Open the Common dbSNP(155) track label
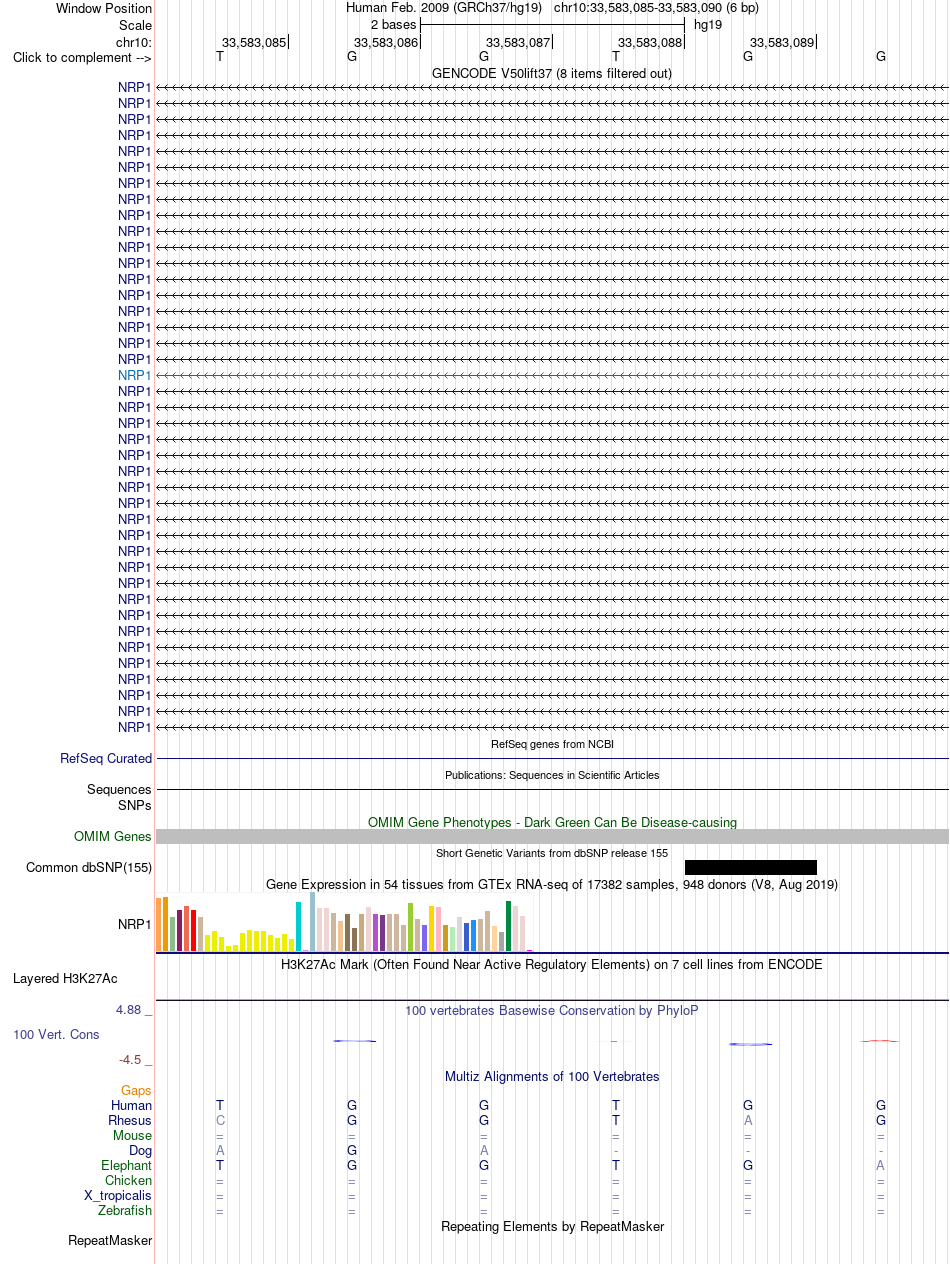This screenshot has width=950, height=1264. tap(89, 867)
